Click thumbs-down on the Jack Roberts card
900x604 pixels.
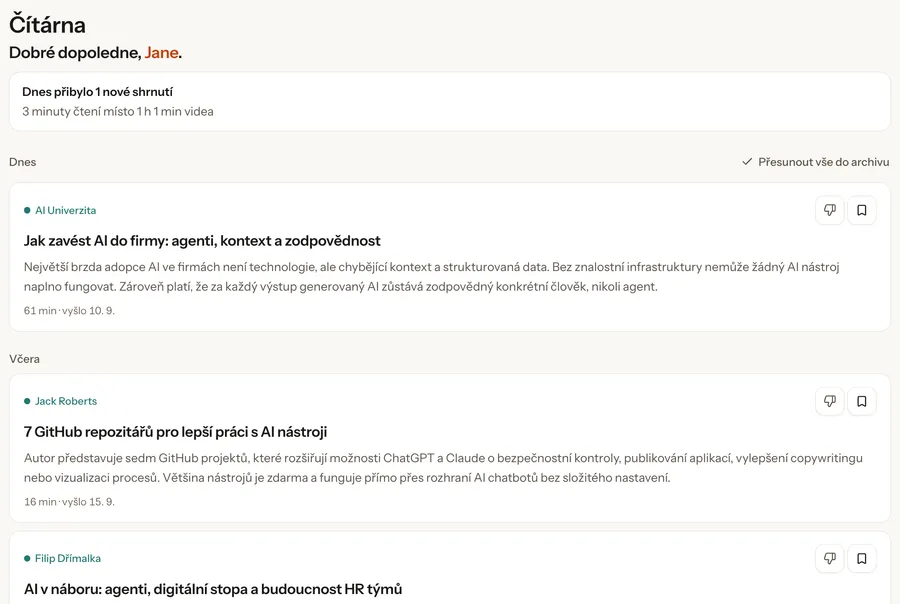coord(829,401)
